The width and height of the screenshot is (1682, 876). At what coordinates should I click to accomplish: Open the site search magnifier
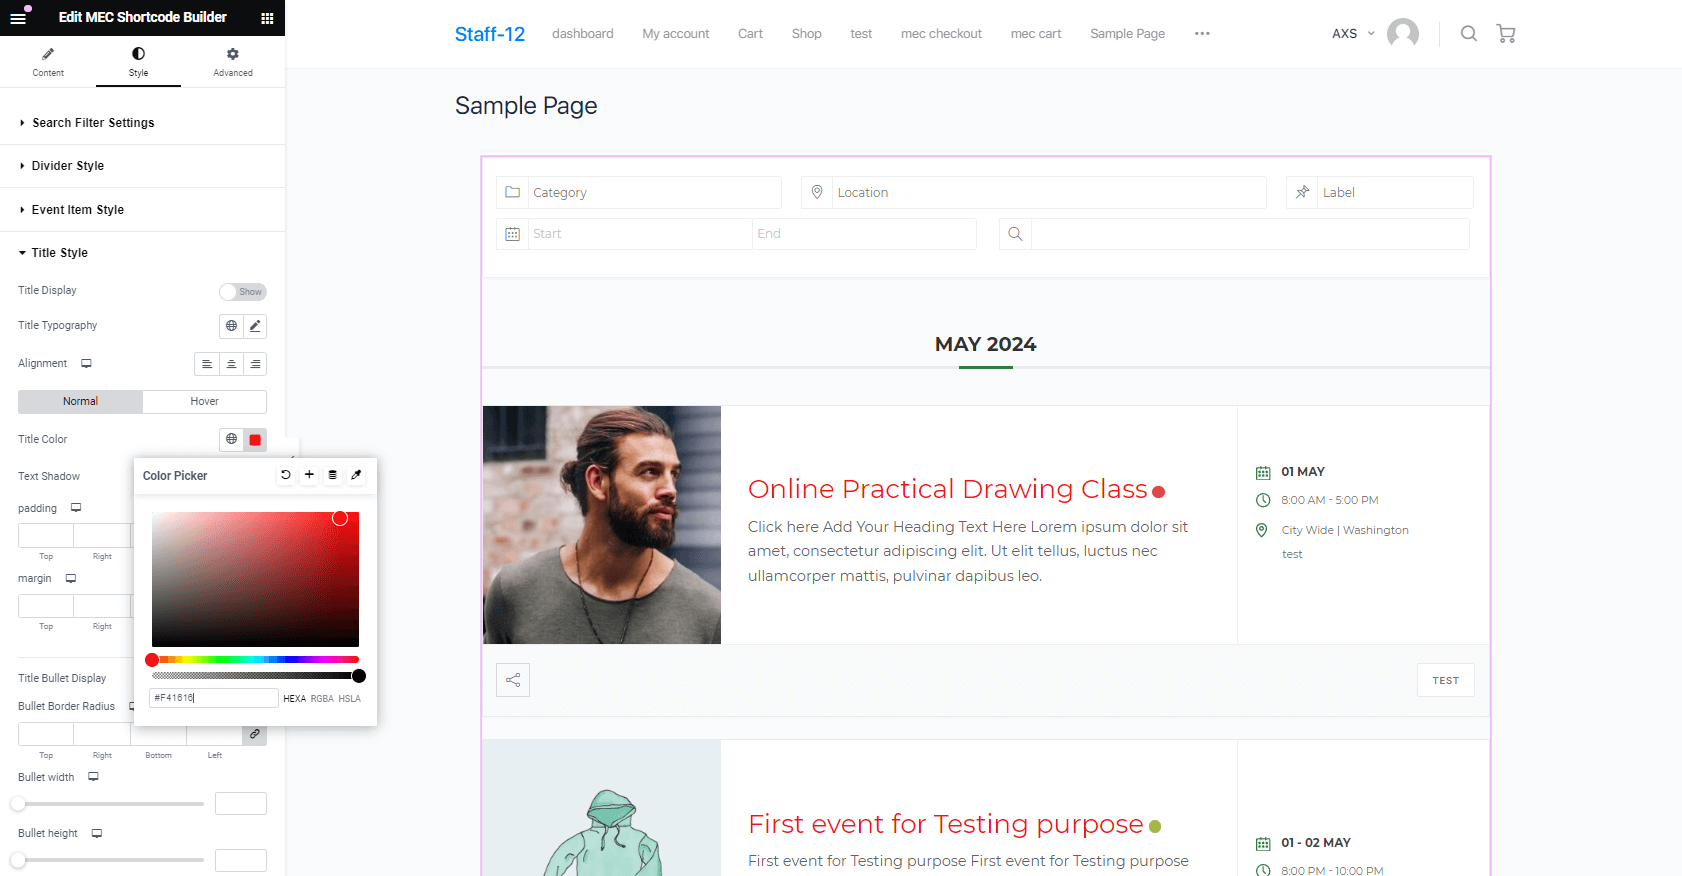coord(1468,34)
